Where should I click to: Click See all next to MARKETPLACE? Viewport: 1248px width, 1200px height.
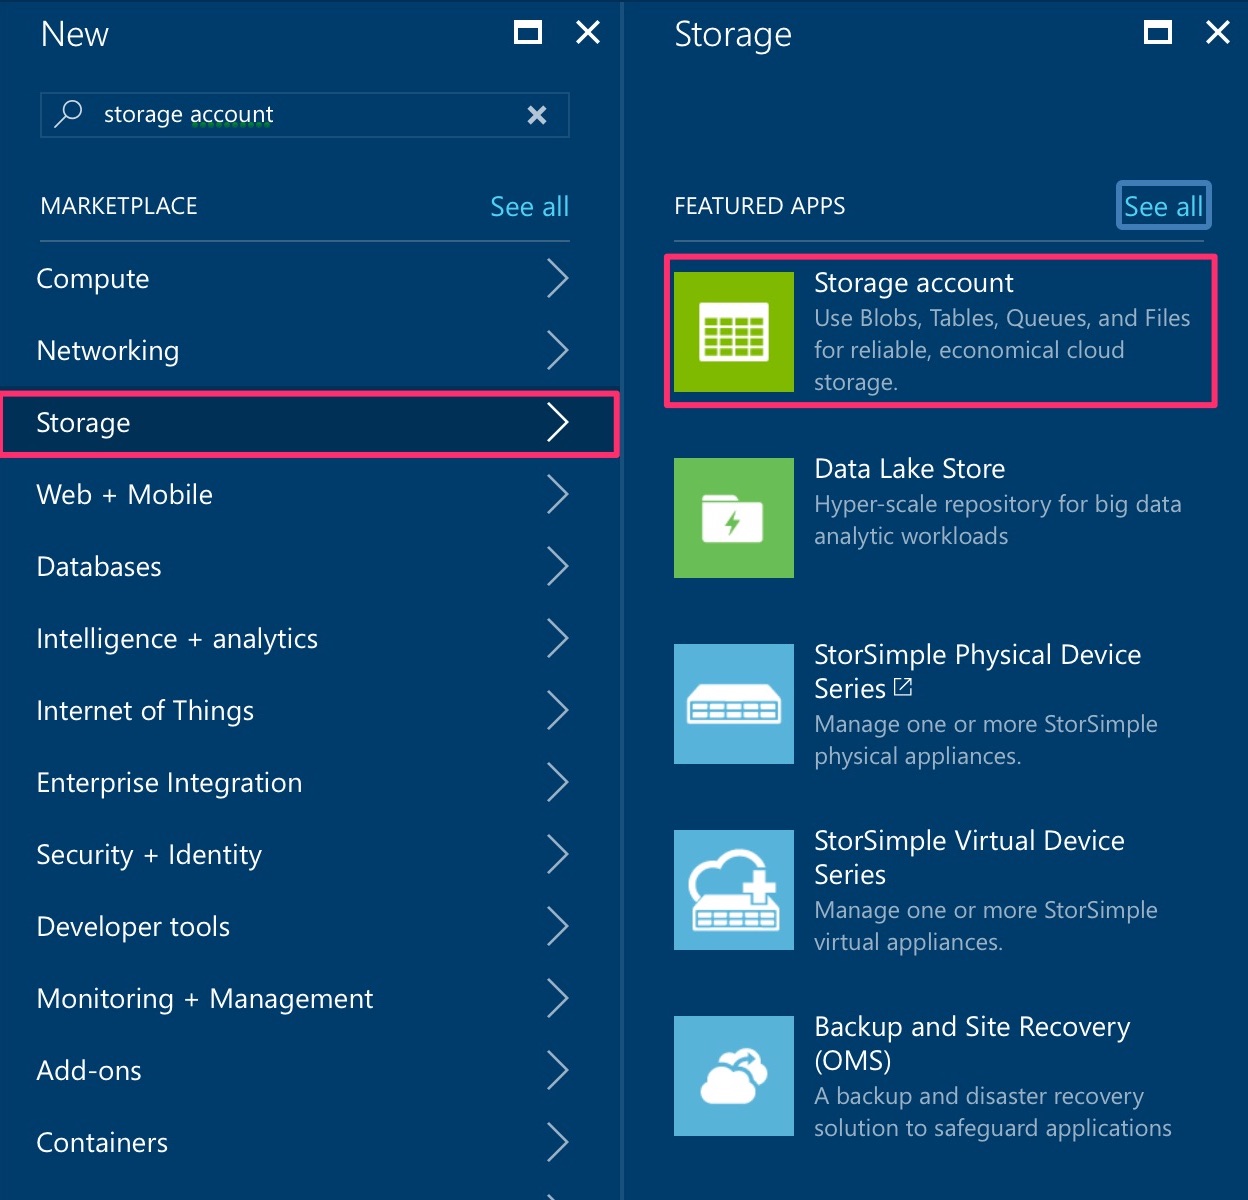click(529, 206)
